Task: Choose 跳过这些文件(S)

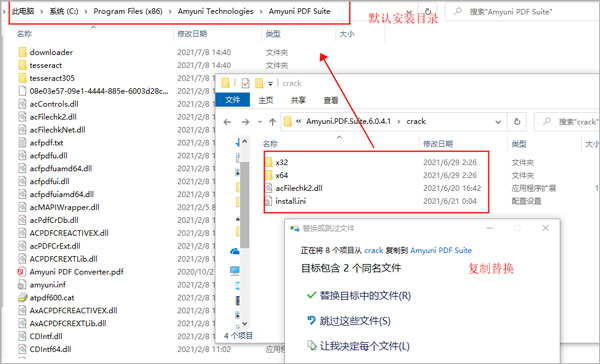Action: click(x=355, y=321)
